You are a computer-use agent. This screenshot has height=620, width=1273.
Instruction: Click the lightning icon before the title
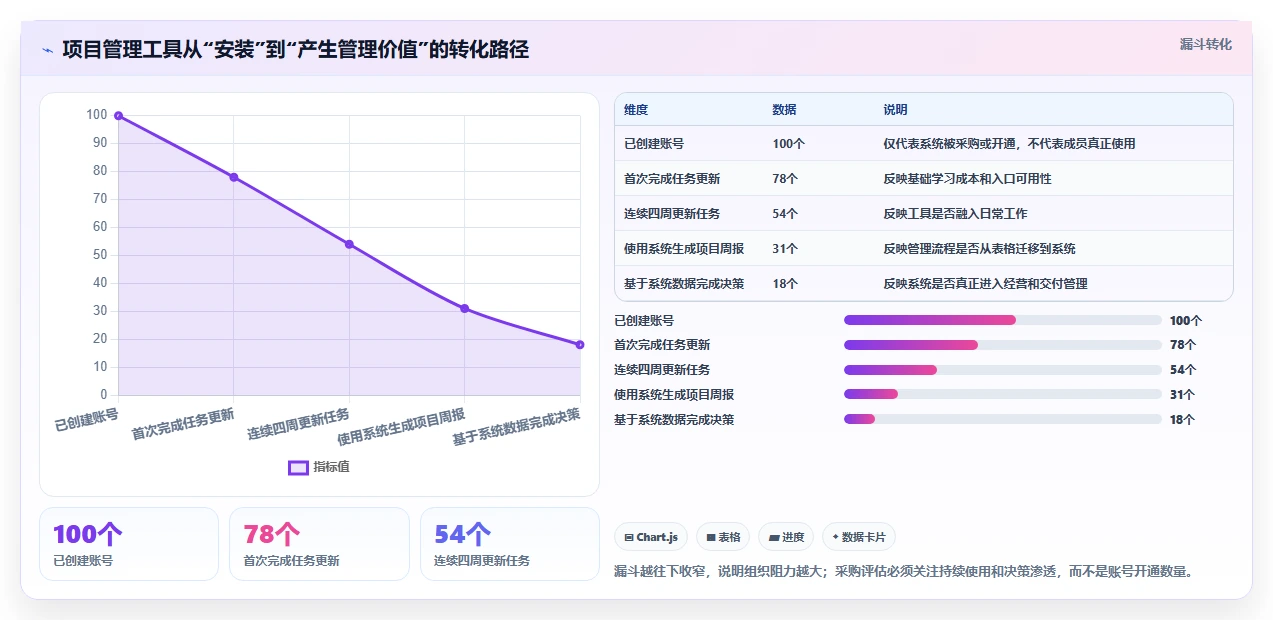(x=47, y=49)
